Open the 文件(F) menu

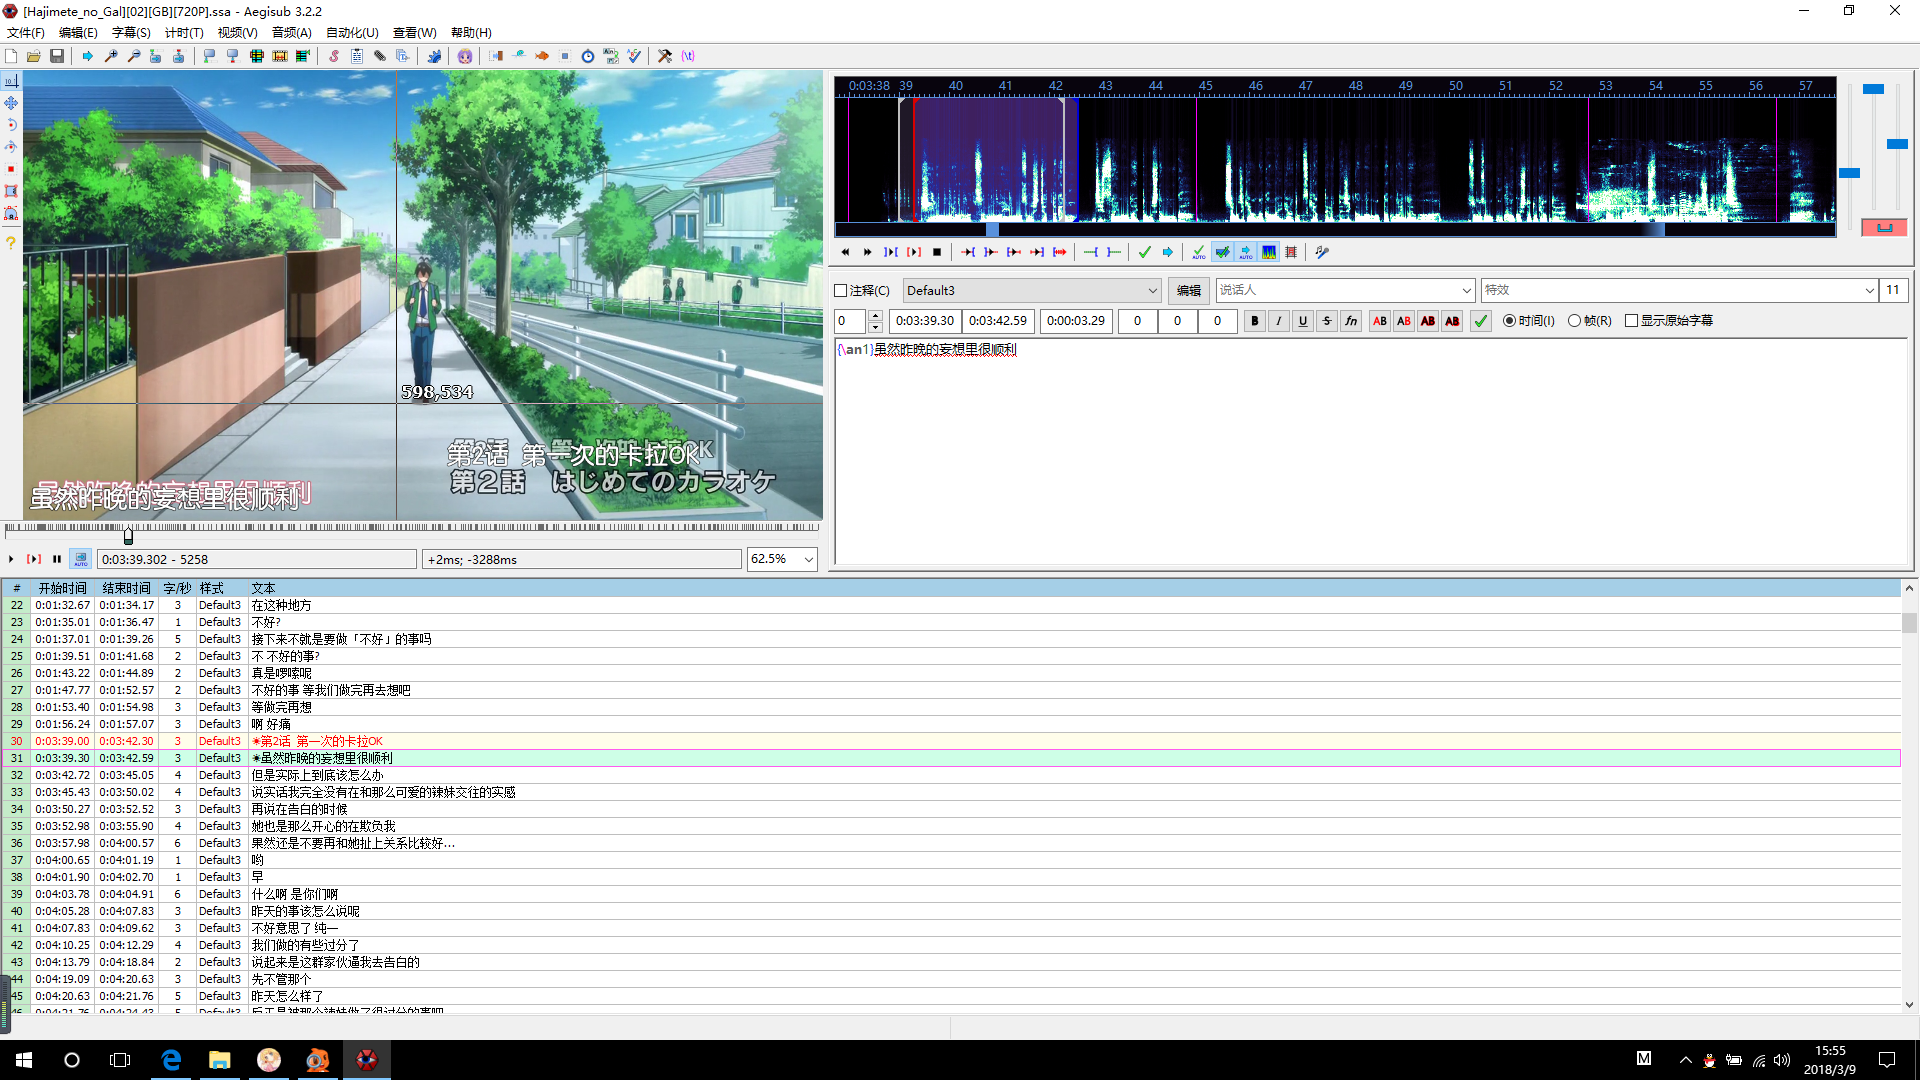click(26, 33)
